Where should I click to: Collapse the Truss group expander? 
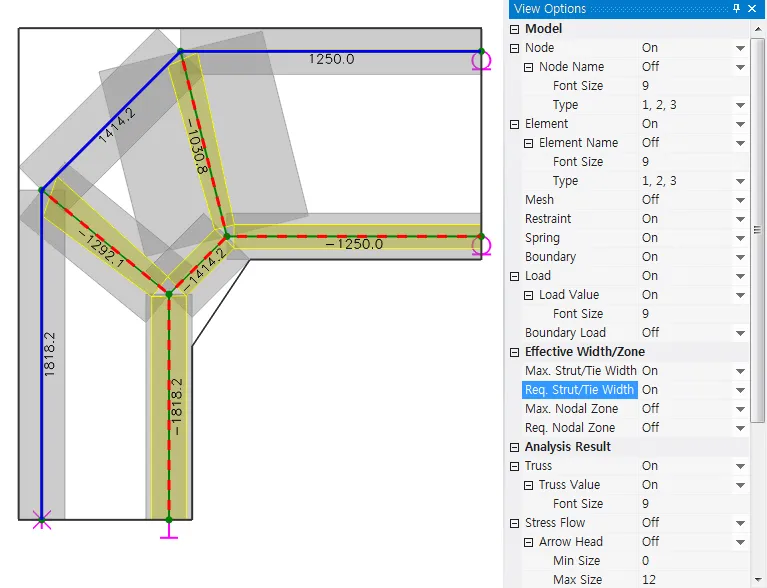point(514,466)
